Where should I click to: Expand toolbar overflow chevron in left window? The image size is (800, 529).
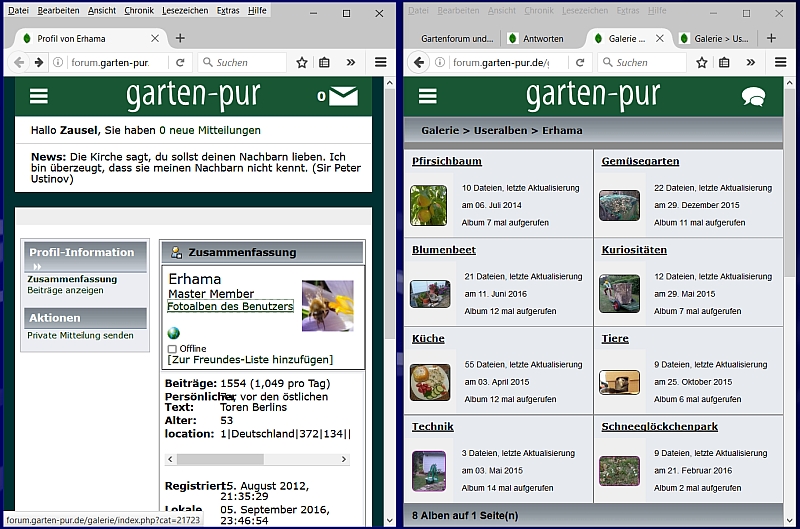(x=350, y=62)
